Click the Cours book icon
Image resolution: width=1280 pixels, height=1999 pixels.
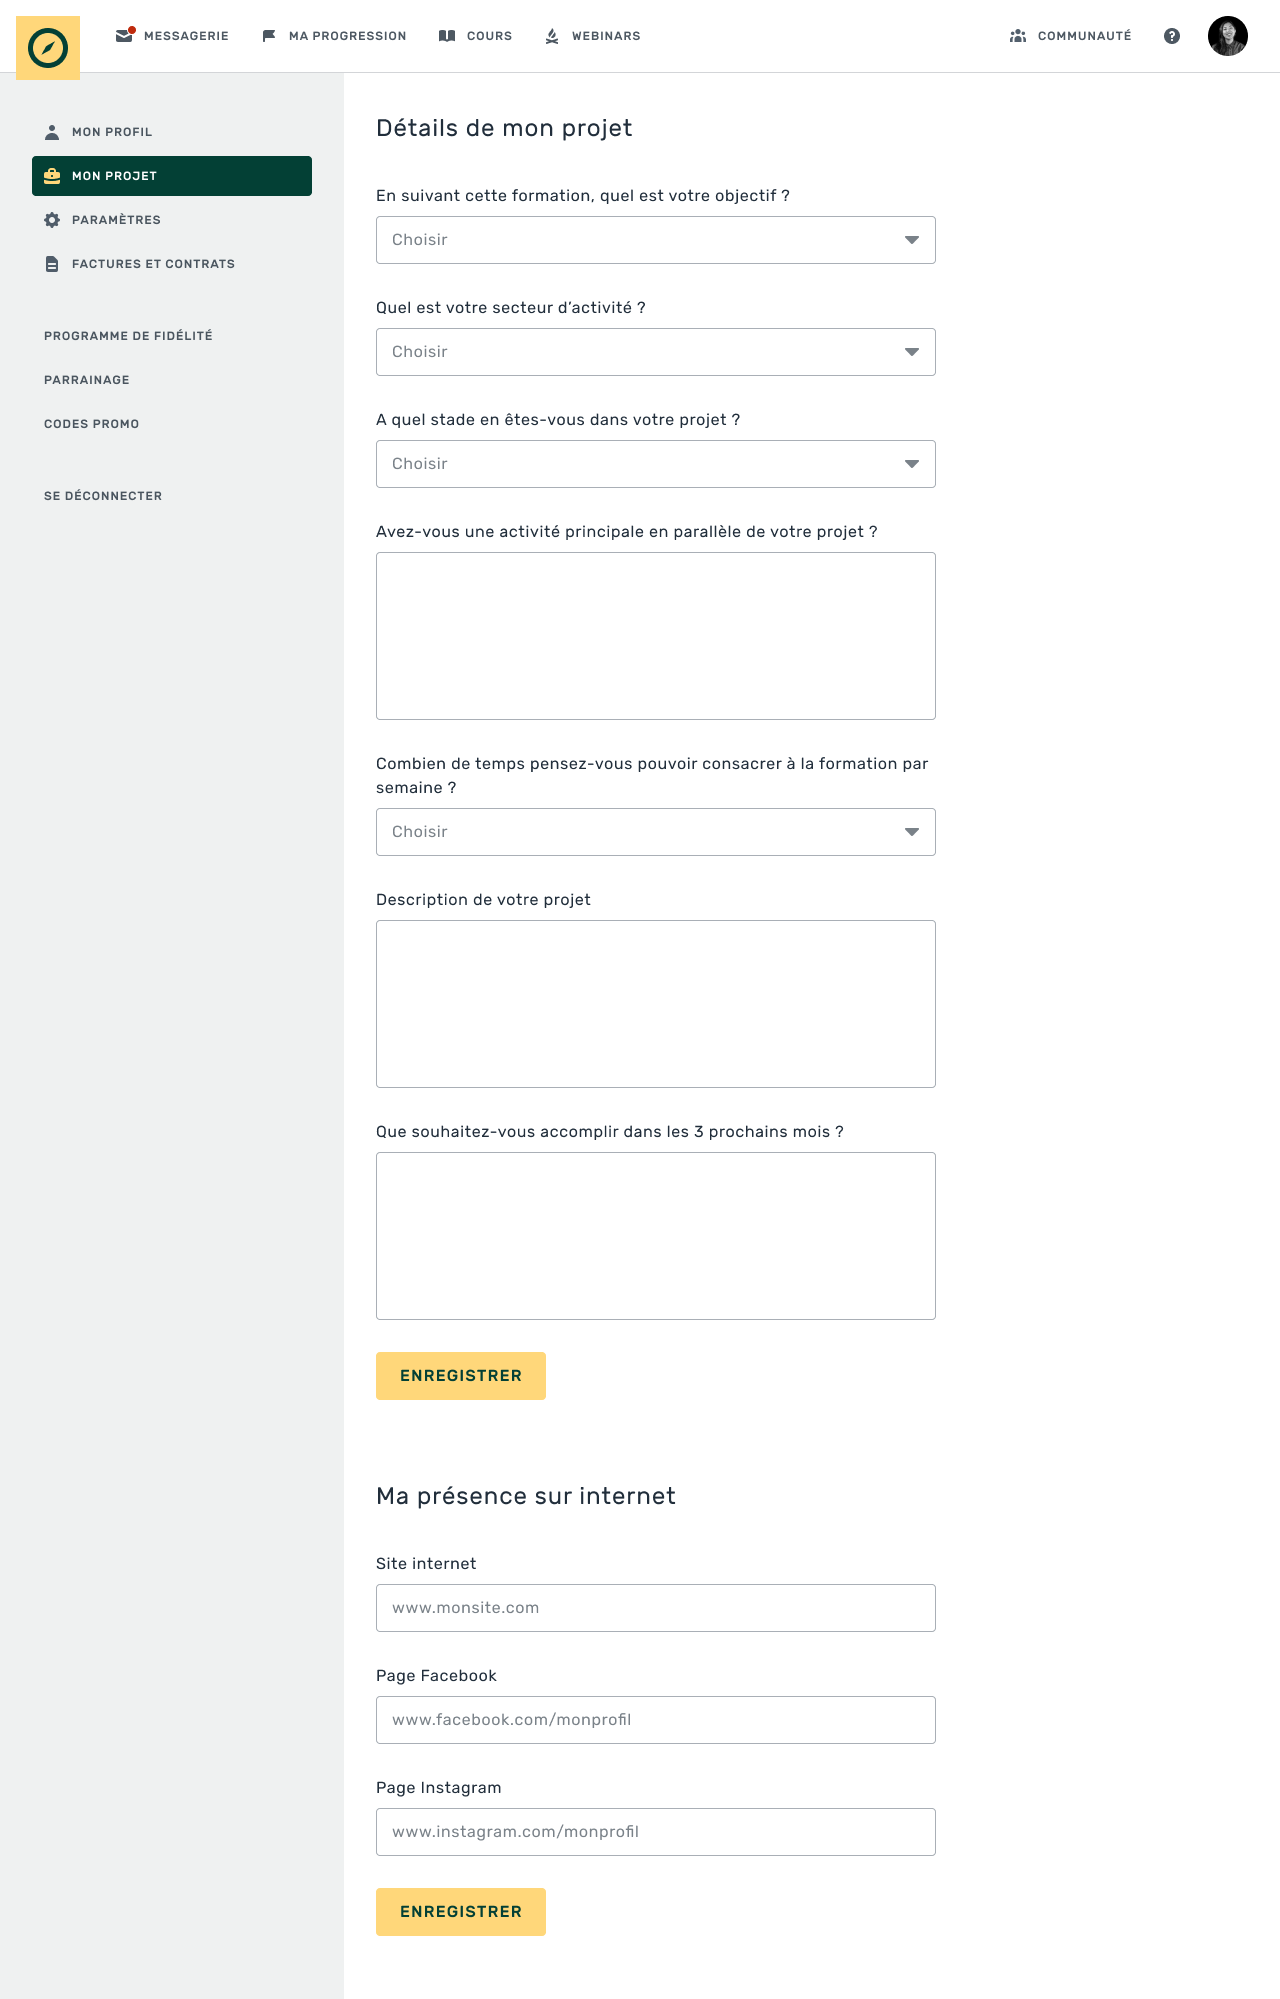point(447,36)
